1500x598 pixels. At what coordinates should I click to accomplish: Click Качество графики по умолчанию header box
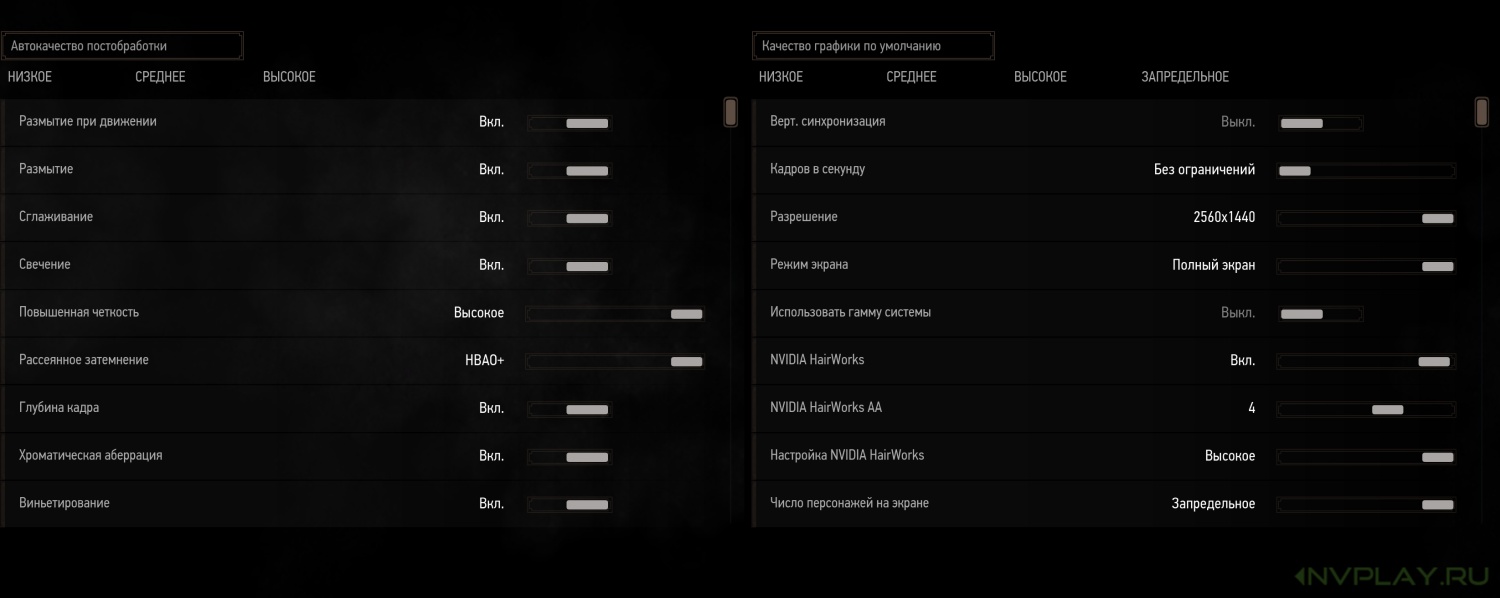(873, 46)
